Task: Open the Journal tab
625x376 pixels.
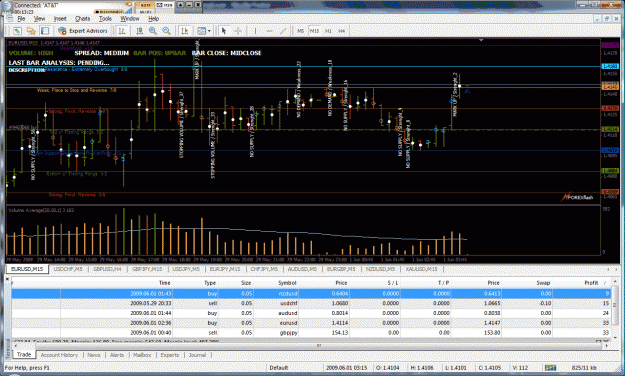Action: click(197, 355)
